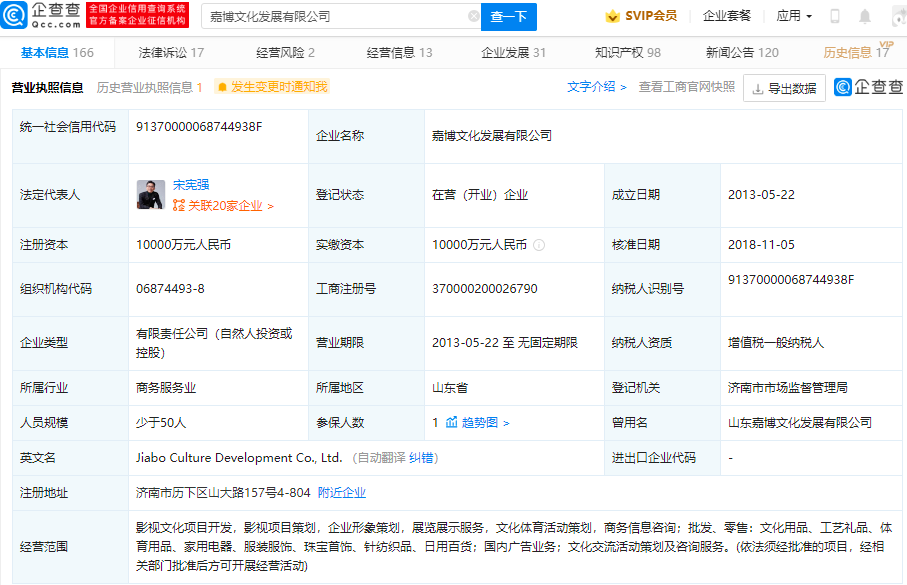
Task: Open 附近企业 next to the registered address
Action: pyautogui.click(x=341, y=492)
